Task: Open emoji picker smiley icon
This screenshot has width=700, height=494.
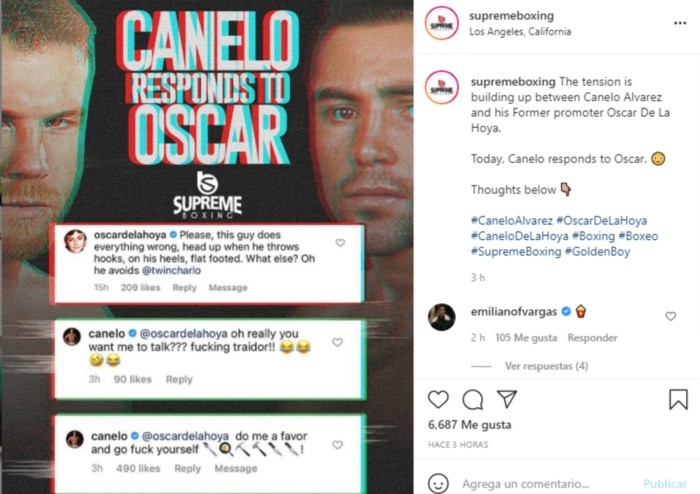Action: tap(438, 483)
